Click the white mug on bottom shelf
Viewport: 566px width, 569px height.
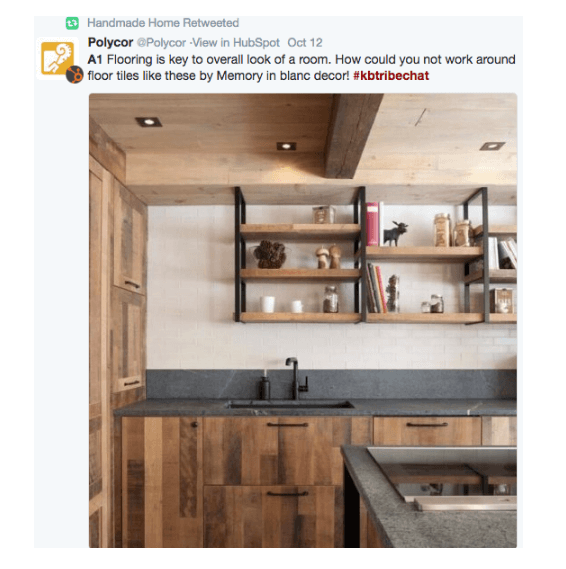pyautogui.click(x=268, y=304)
